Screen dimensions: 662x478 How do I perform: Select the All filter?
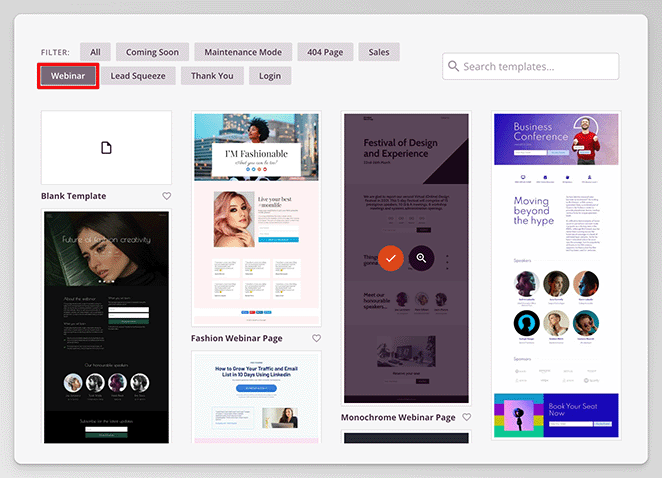[95, 52]
